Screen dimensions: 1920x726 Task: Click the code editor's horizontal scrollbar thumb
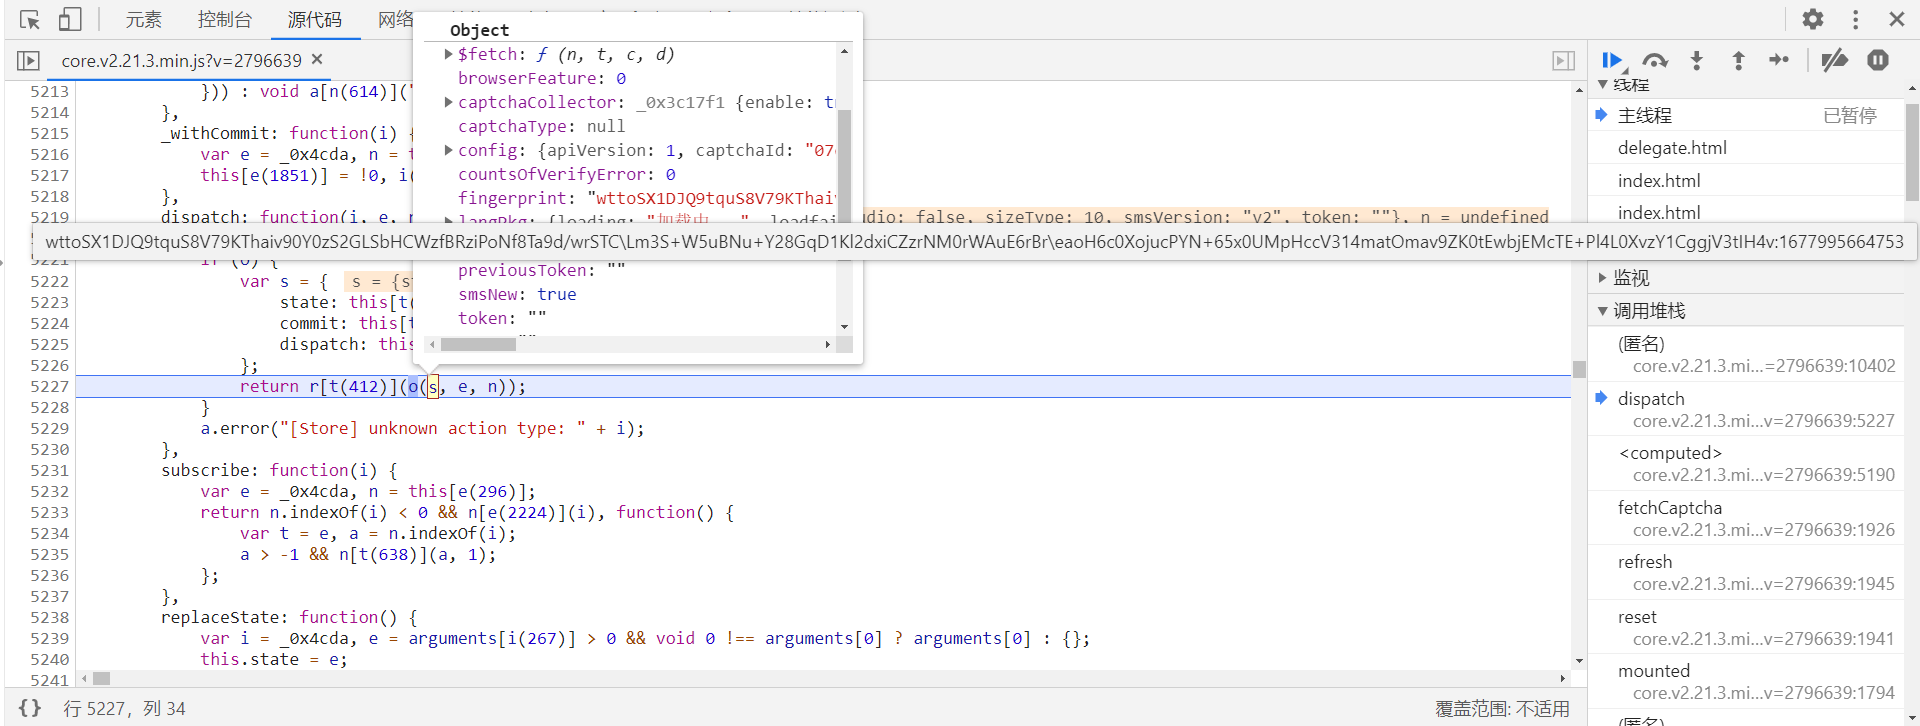pyautogui.click(x=101, y=678)
